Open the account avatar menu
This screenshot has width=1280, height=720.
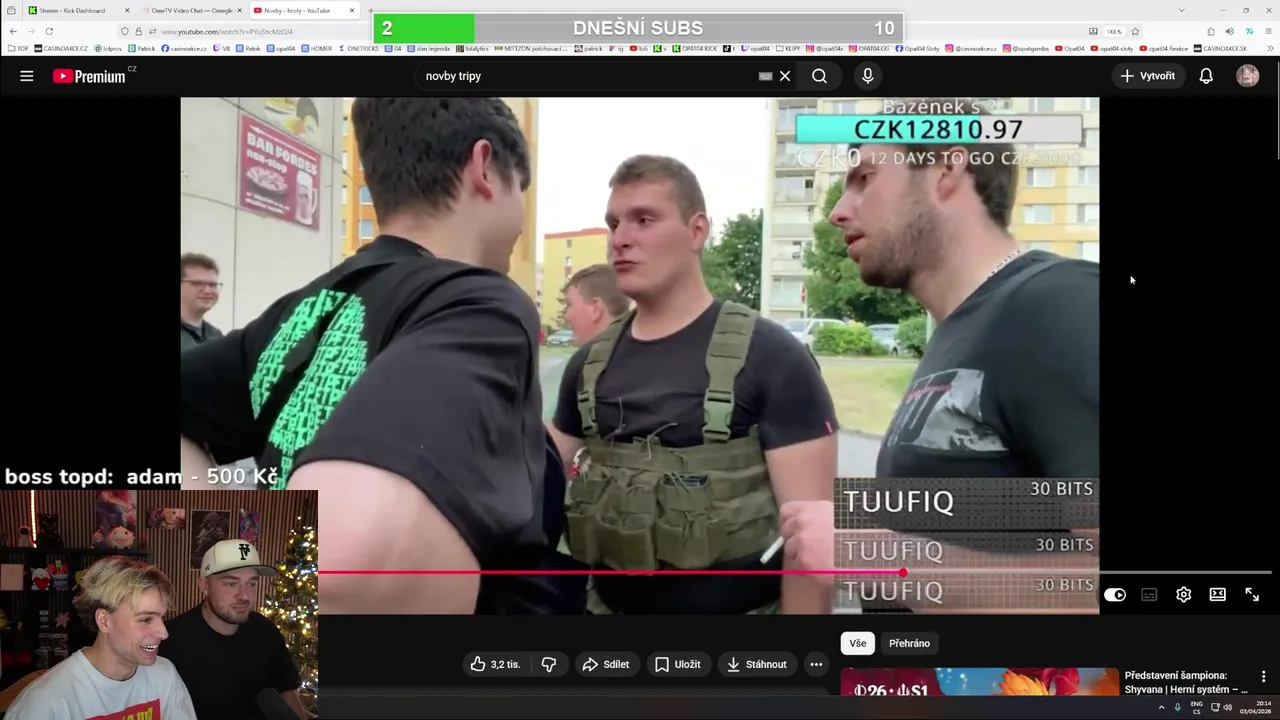tap(1247, 76)
